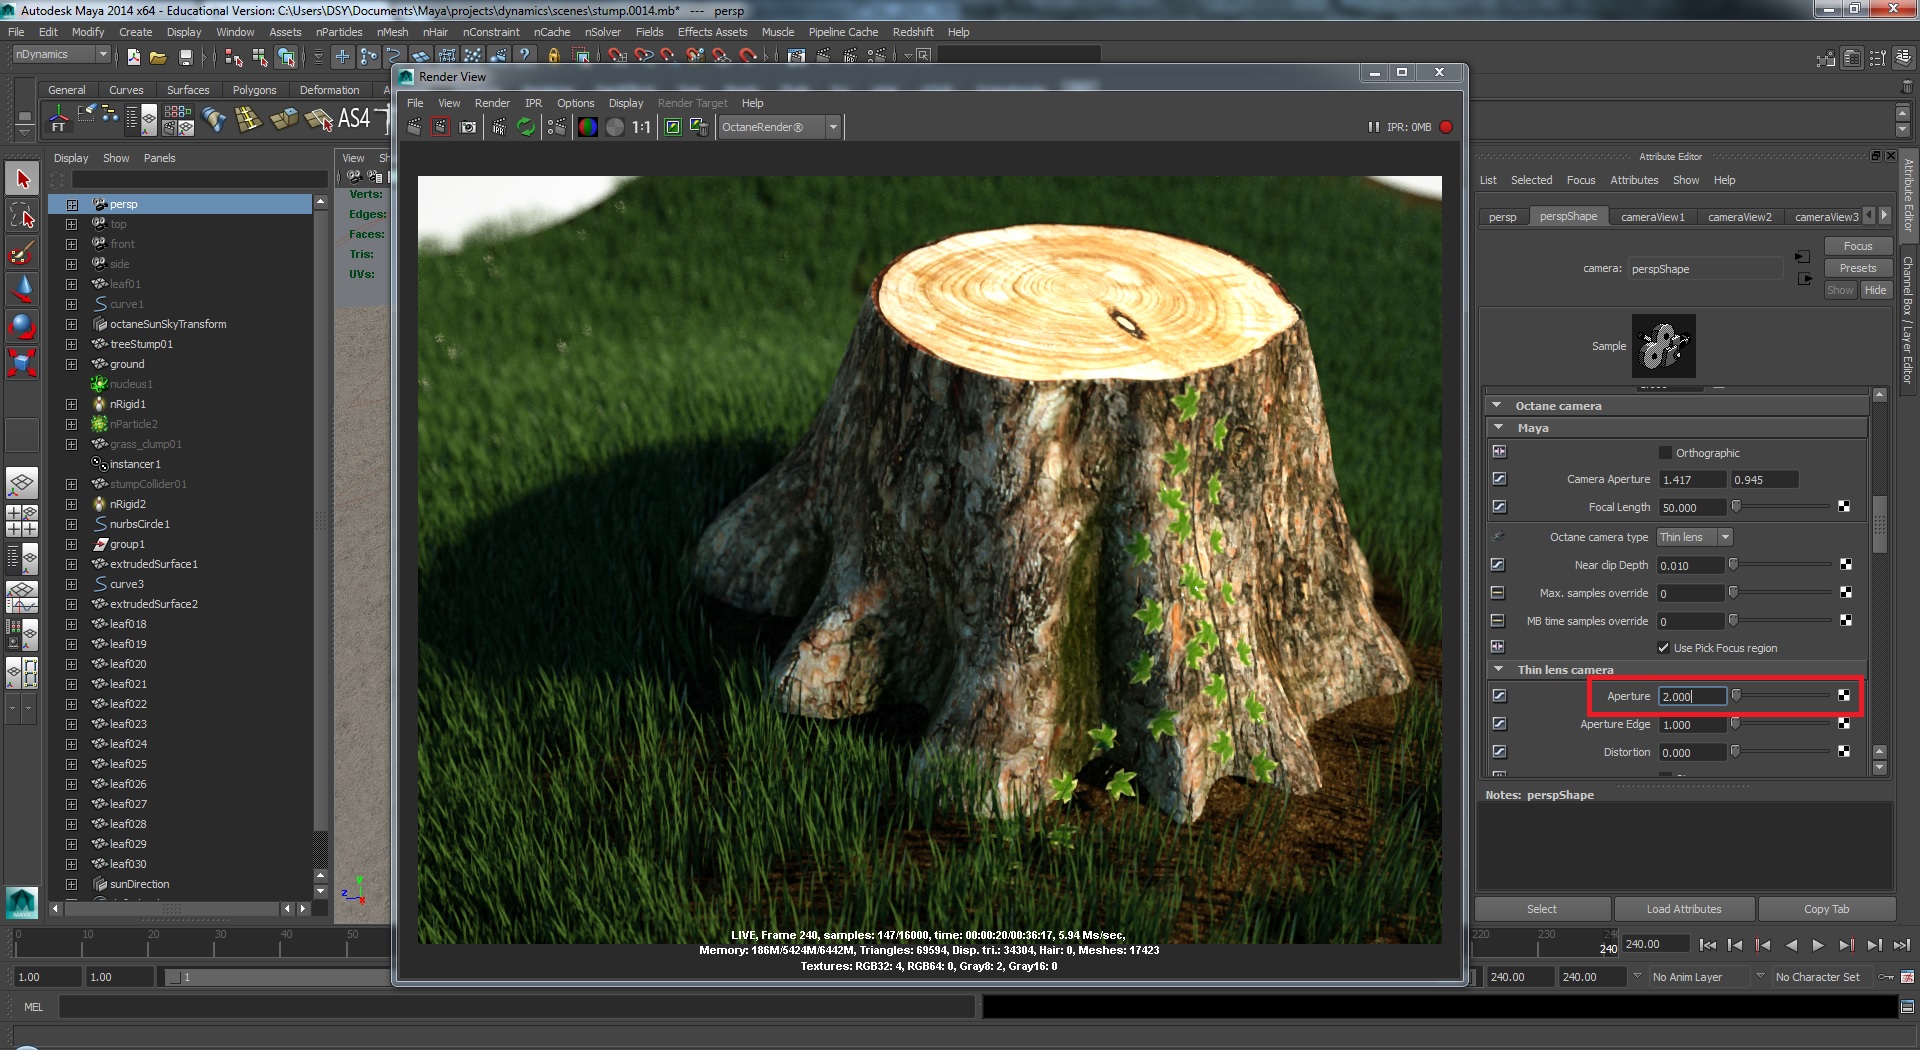Switch to the cameraView1 tab
Screen dimensions: 1920x1050
click(1652, 217)
